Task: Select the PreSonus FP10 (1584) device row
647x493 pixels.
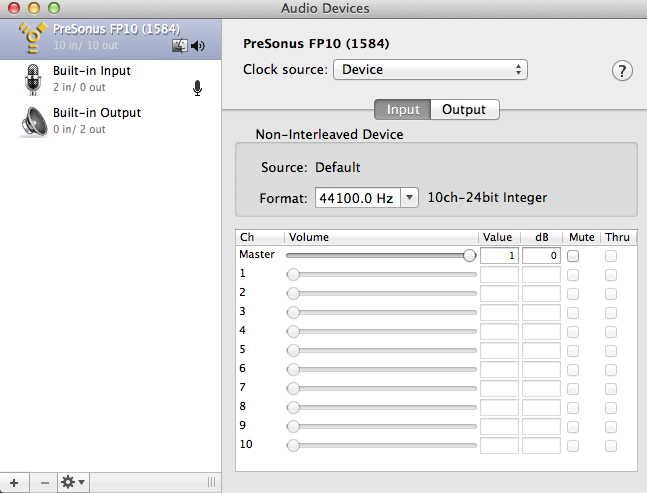Action: [x=111, y=39]
